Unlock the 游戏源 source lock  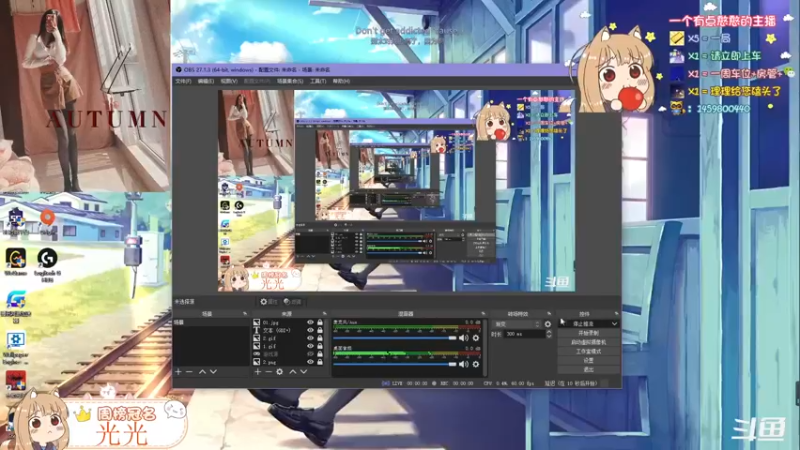tap(320, 354)
